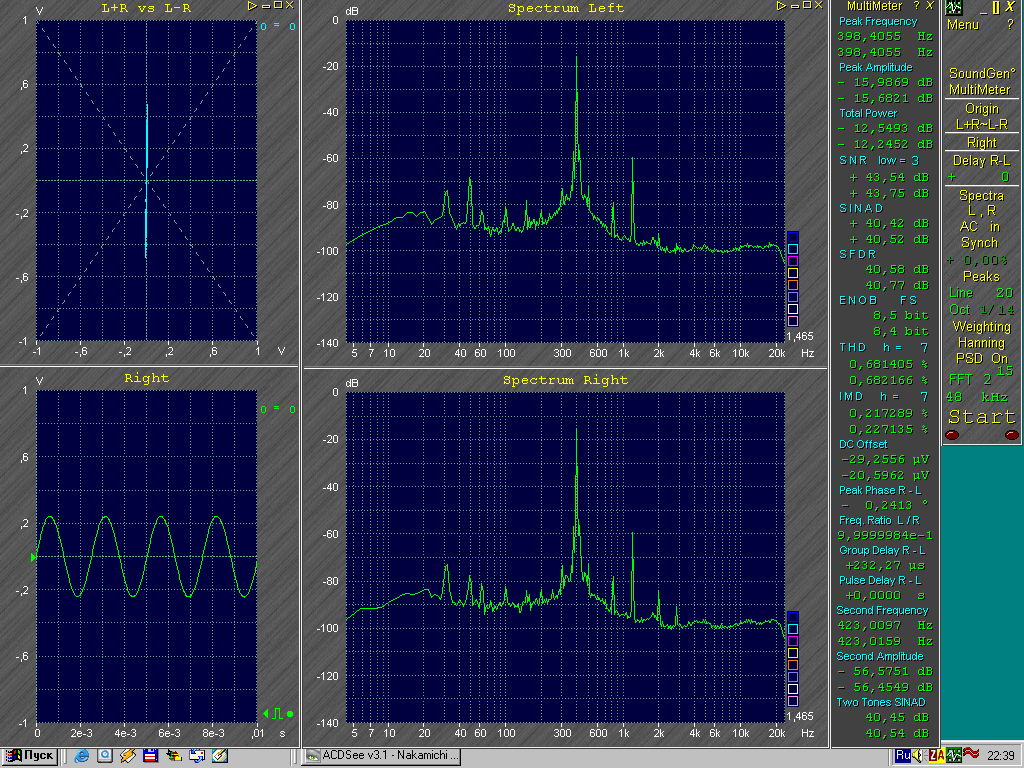Click the MultiMeter help question mark
Viewport: 1024px width, 768px height.
[x=915, y=7]
